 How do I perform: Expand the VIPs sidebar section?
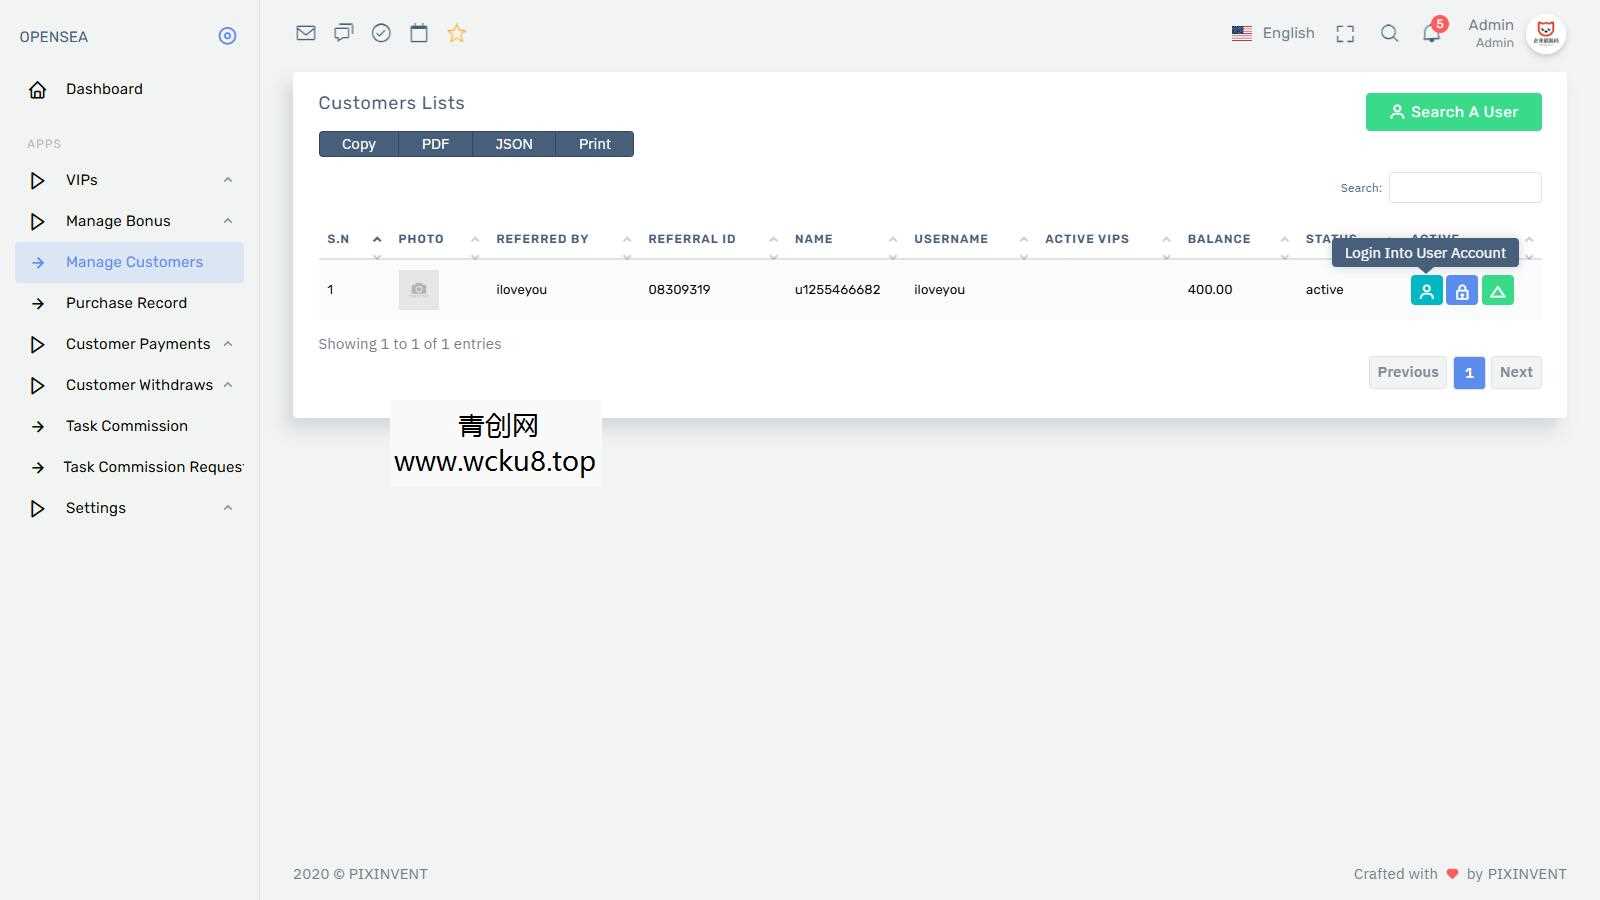81,180
